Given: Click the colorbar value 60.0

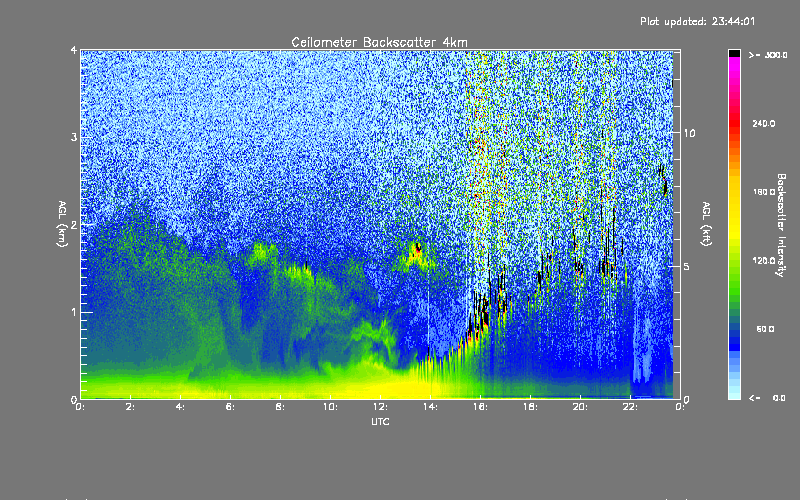Looking at the screenshot, I should pyautogui.click(x=765, y=330).
